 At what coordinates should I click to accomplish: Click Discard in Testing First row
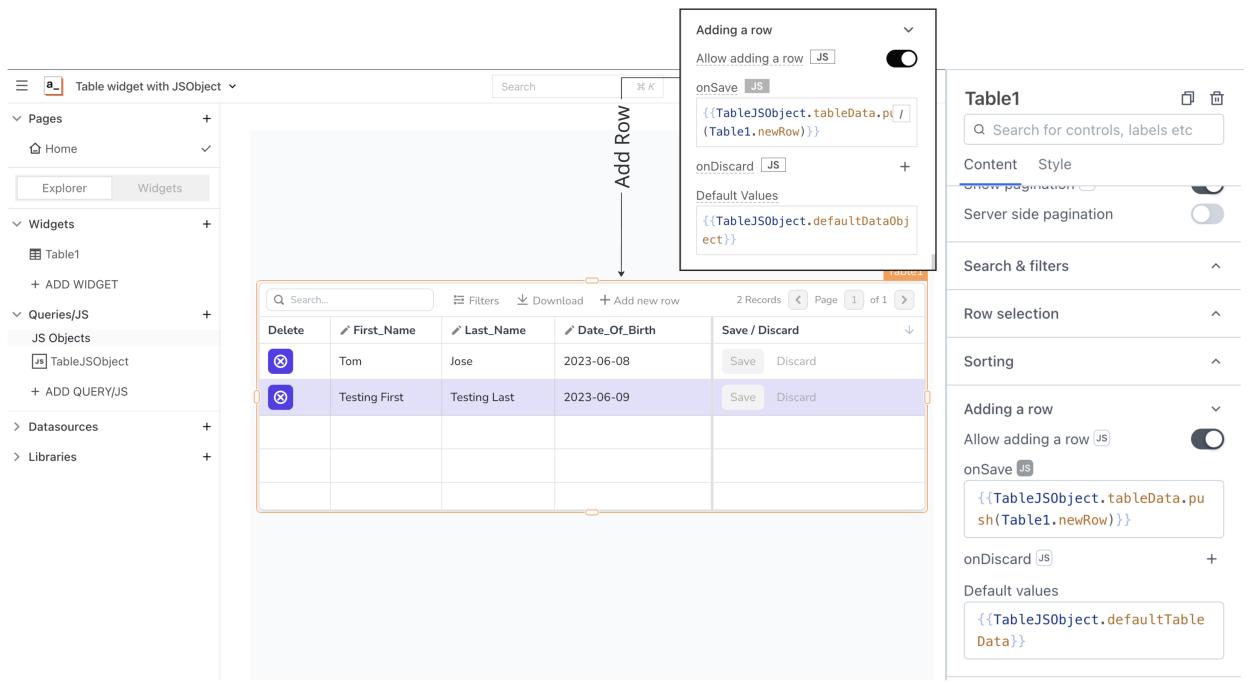[x=796, y=397]
